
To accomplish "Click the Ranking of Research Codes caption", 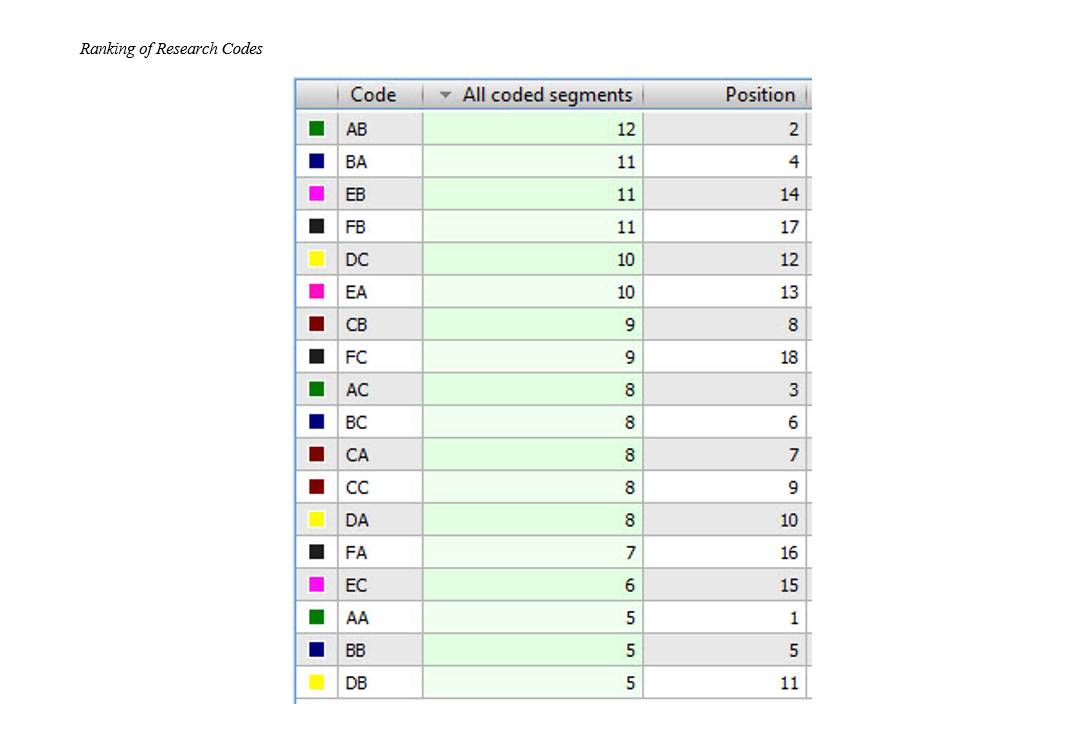I will (x=171, y=48).
